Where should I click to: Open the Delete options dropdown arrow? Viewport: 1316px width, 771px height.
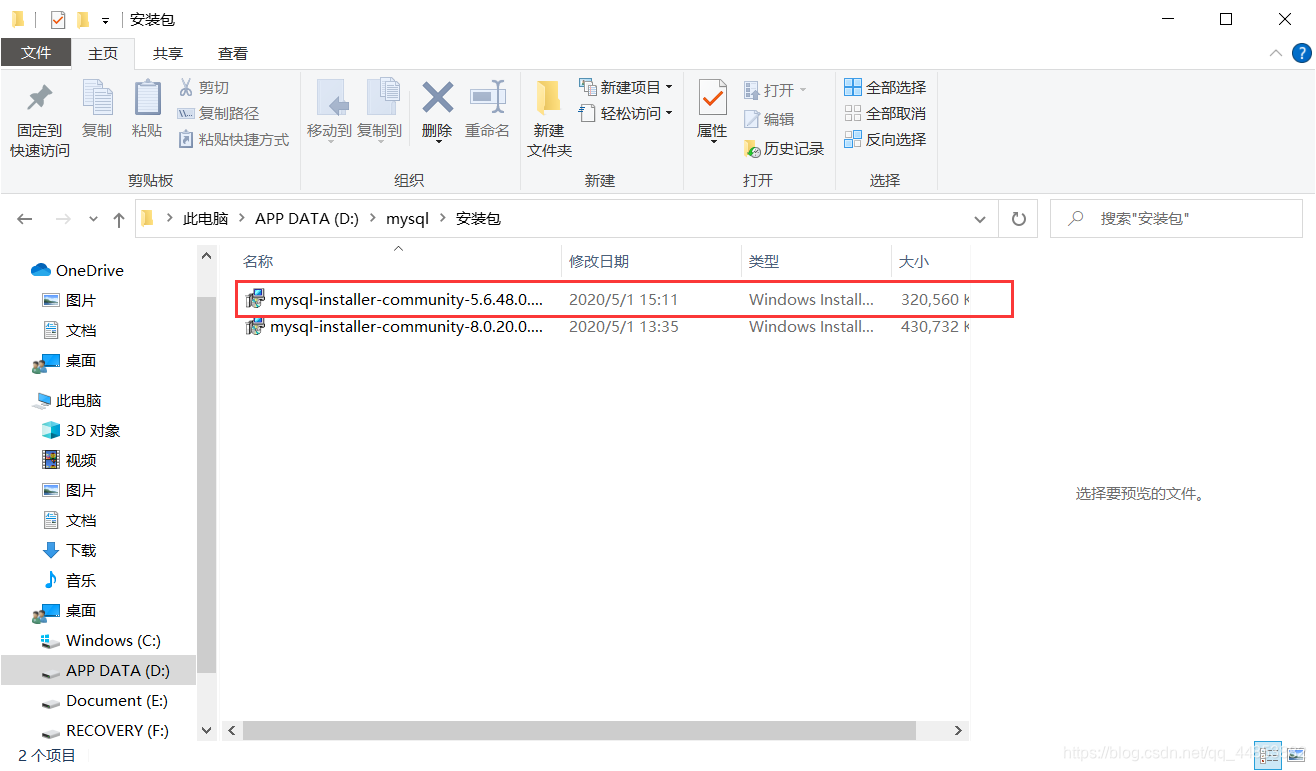[x=437, y=141]
